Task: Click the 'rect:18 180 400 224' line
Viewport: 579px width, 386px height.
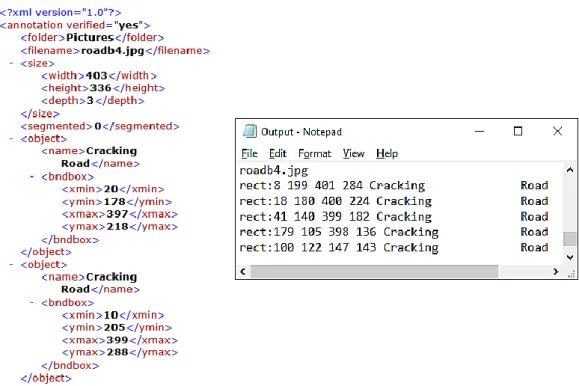Action: pos(394,201)
